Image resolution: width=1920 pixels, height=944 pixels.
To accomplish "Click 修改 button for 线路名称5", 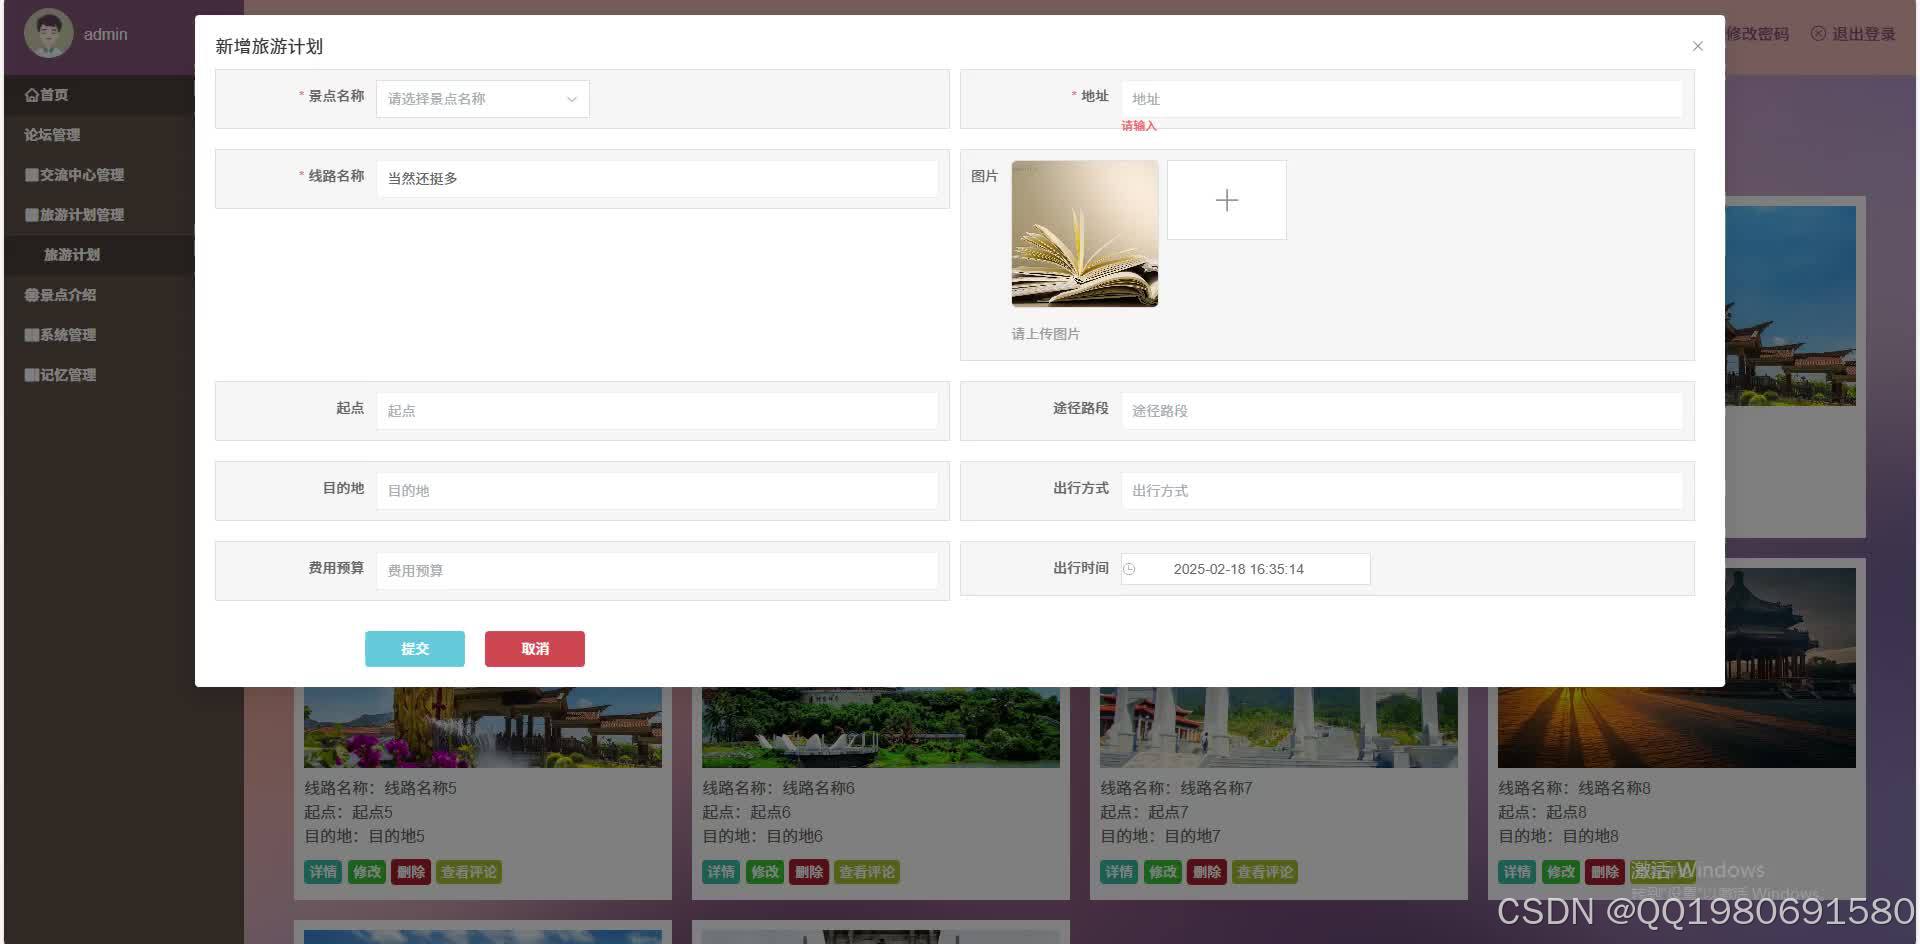I will pyautogui.click(x=367, y=872).
